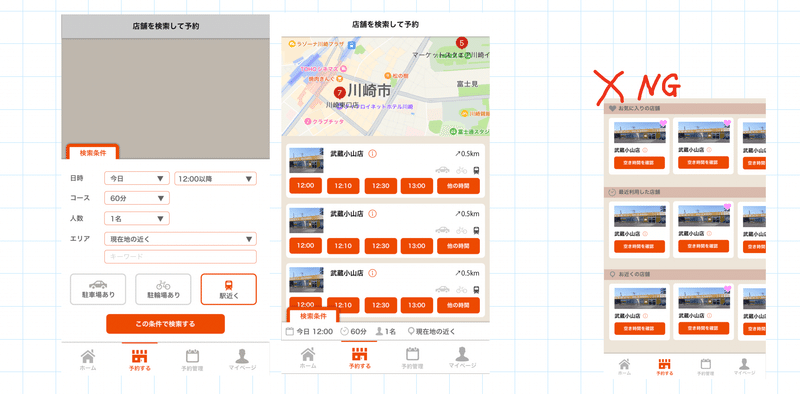Click bicycle icon in second result card
800x394 pixels.
coord(461,230)
